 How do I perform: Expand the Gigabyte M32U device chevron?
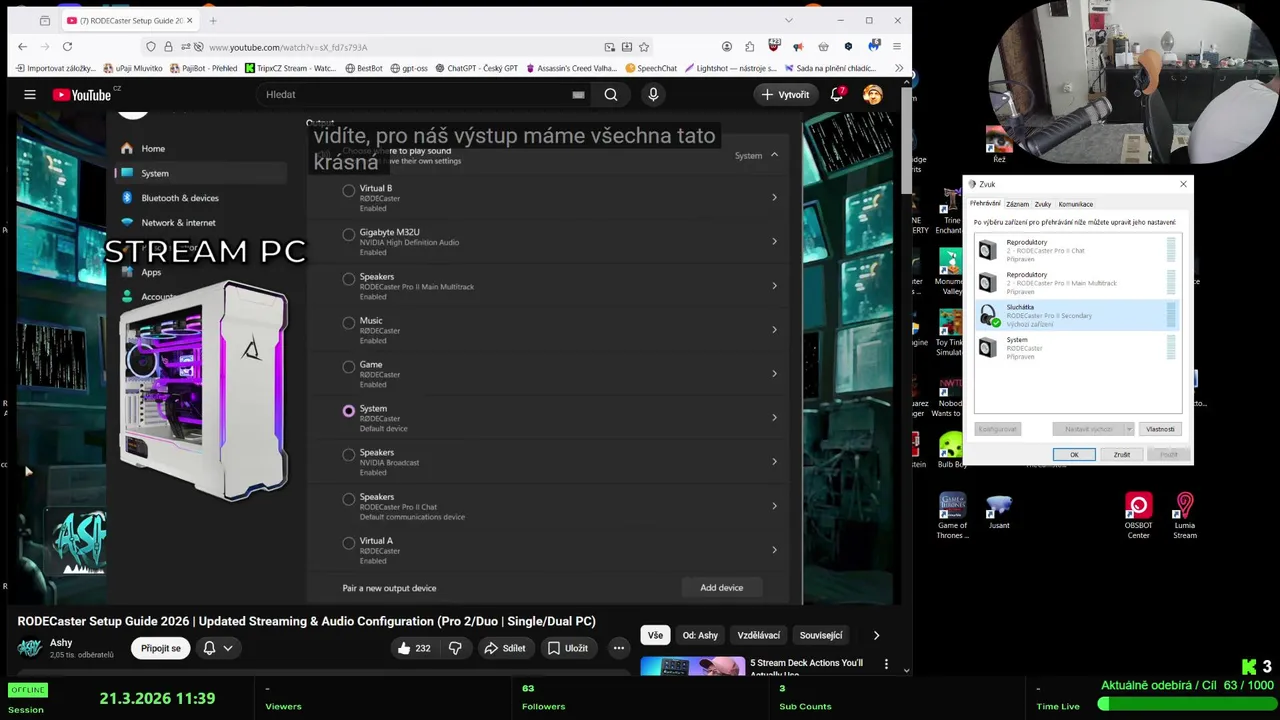point(774,241)
